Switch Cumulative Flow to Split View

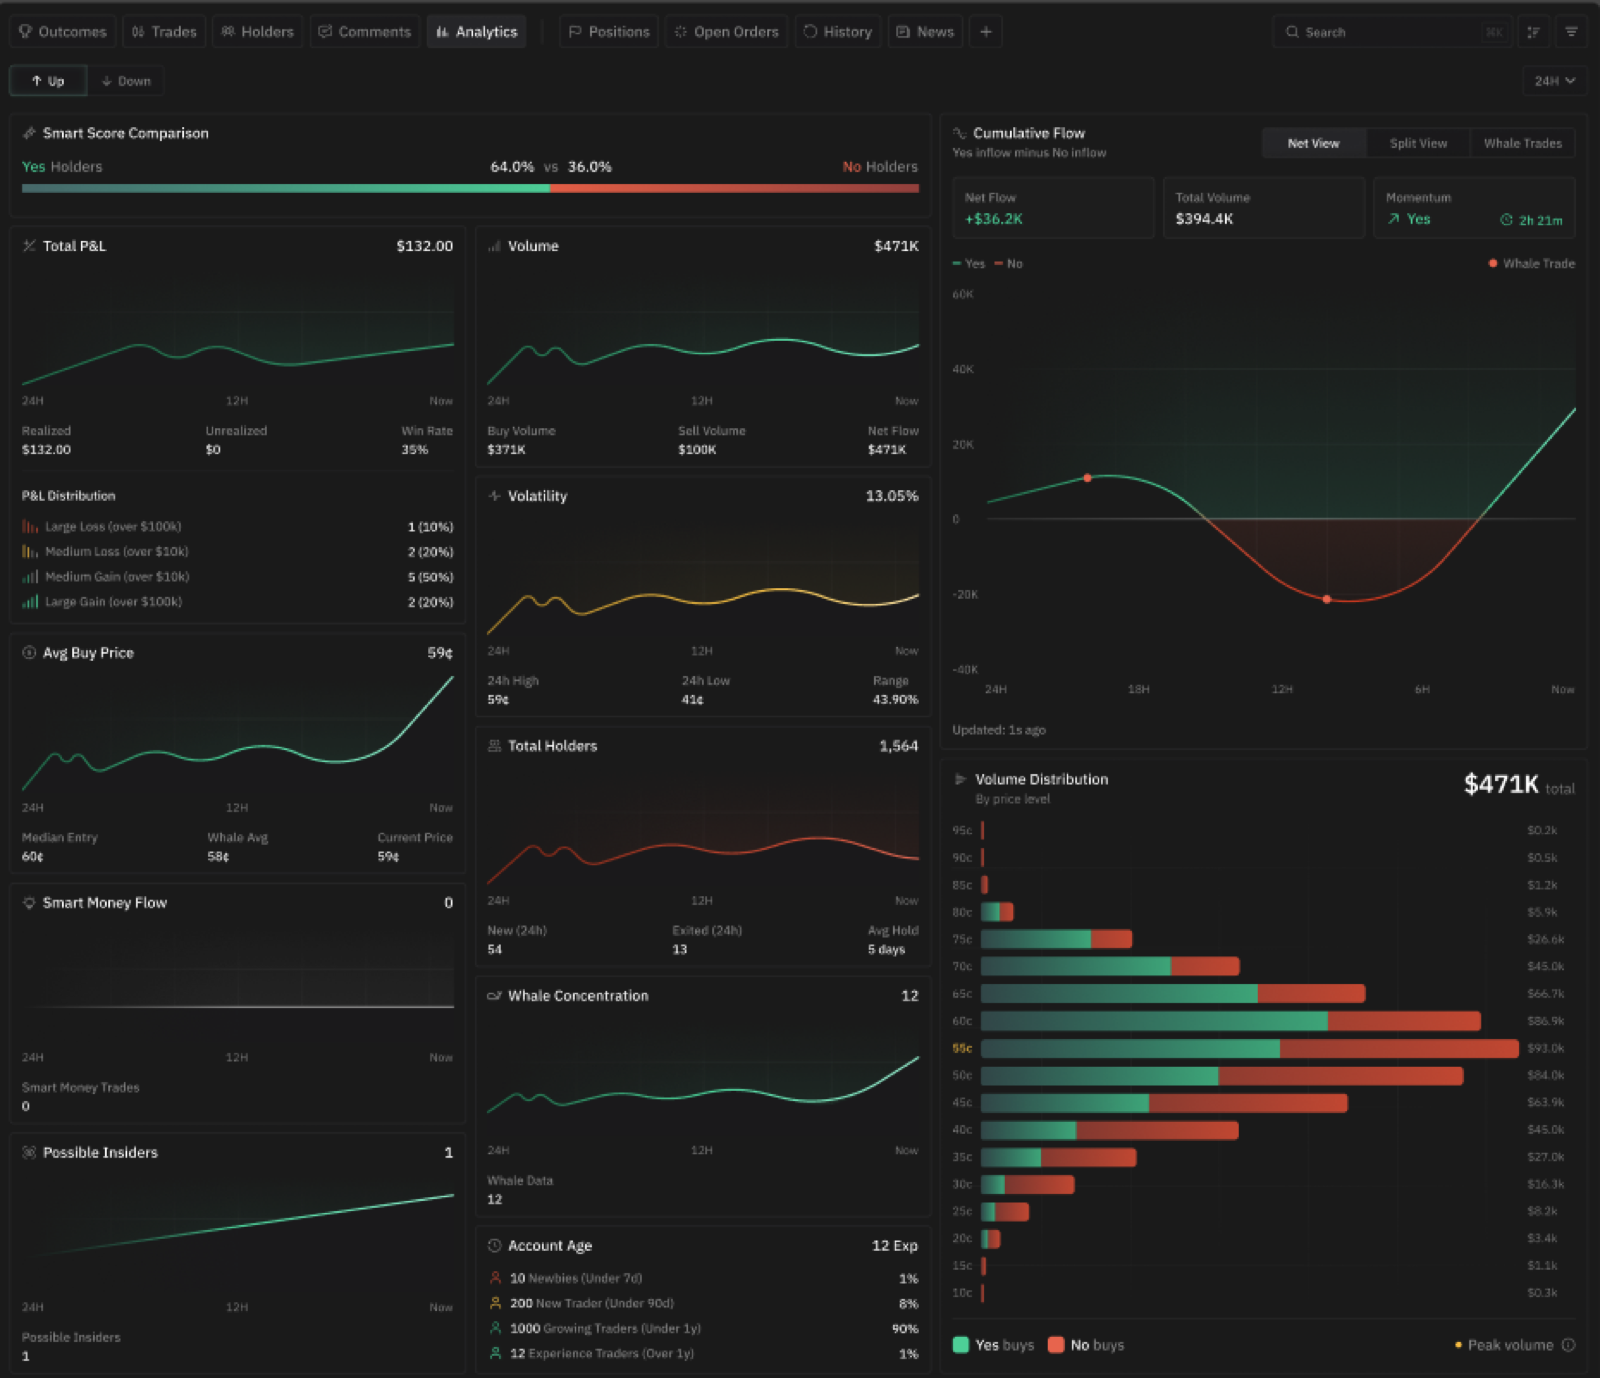pyautogui.click(x=1418, y=143)
